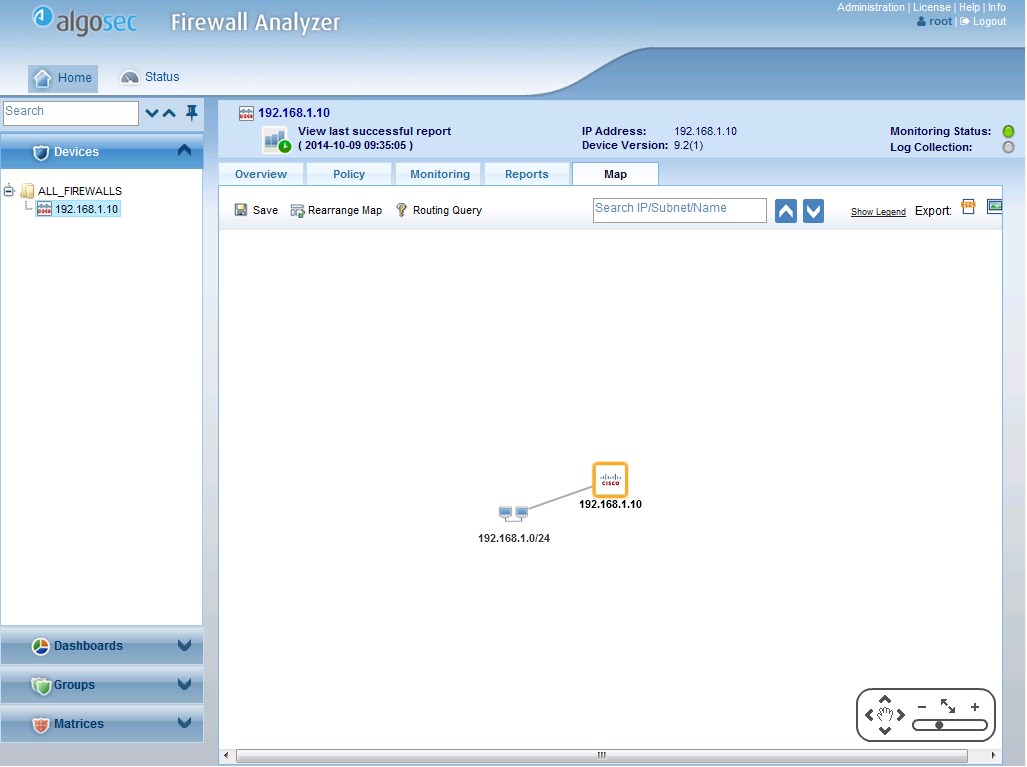Collapse the ALL_FIREWALLS tree node
The width and height of the screenshot is (1027, 767).
tap(9, 191)
